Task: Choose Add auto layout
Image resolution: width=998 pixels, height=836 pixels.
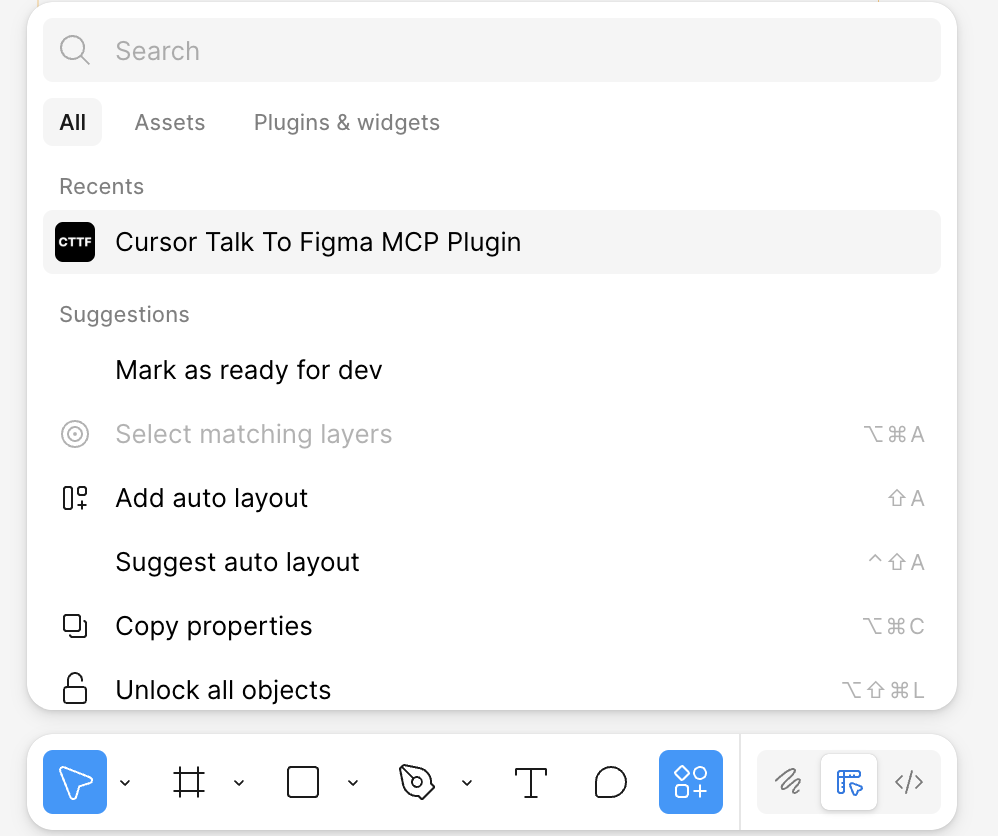Action: point(492,498)
